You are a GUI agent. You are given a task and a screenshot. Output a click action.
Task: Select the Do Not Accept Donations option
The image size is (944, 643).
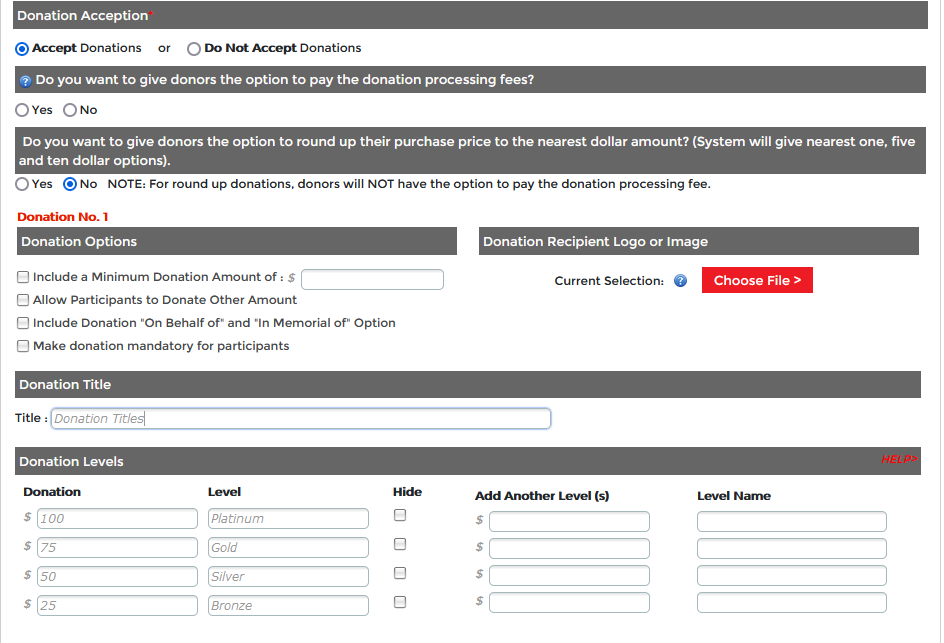click(194, 48)
